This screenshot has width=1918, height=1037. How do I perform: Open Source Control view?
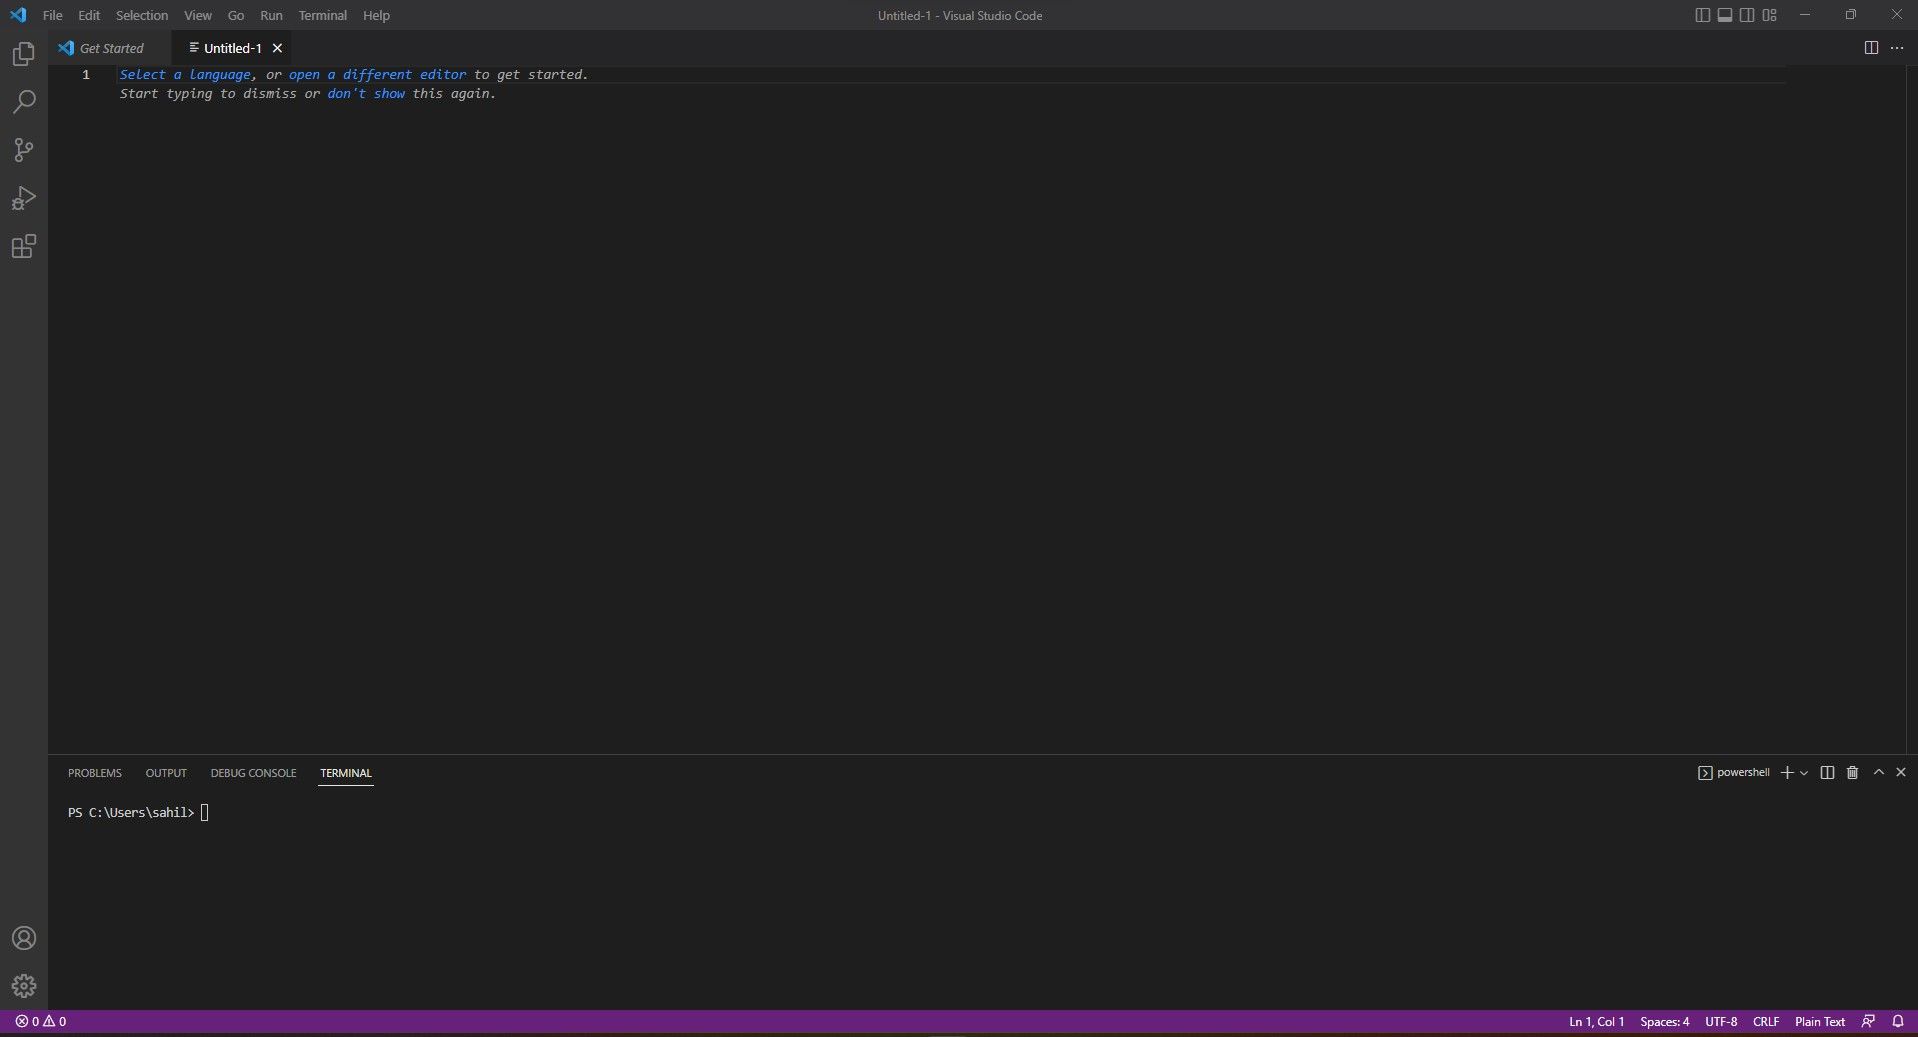click(24, 150)
